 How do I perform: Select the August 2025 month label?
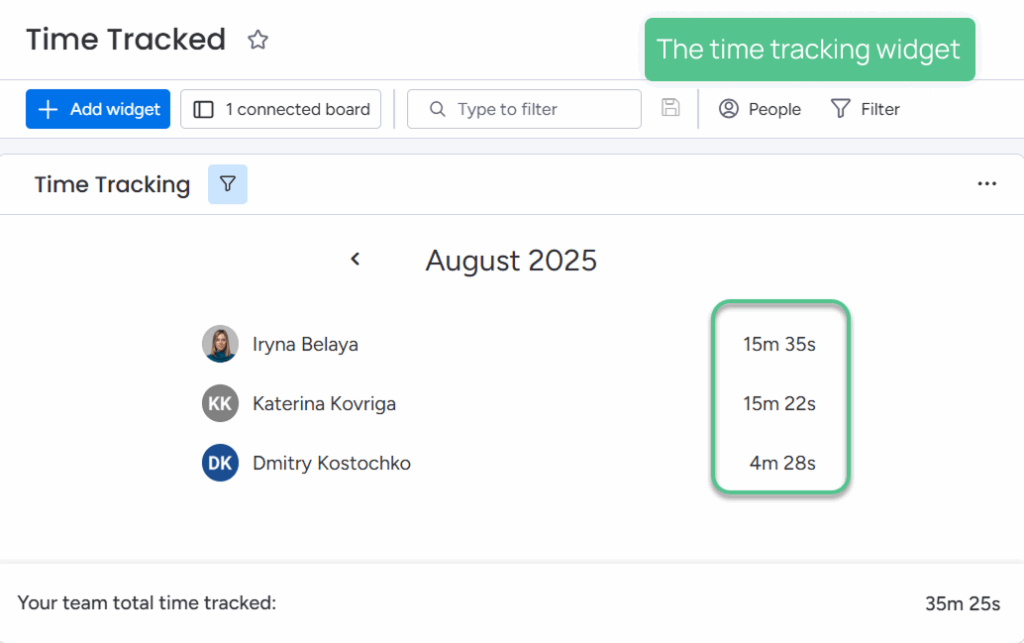(511, 260)
